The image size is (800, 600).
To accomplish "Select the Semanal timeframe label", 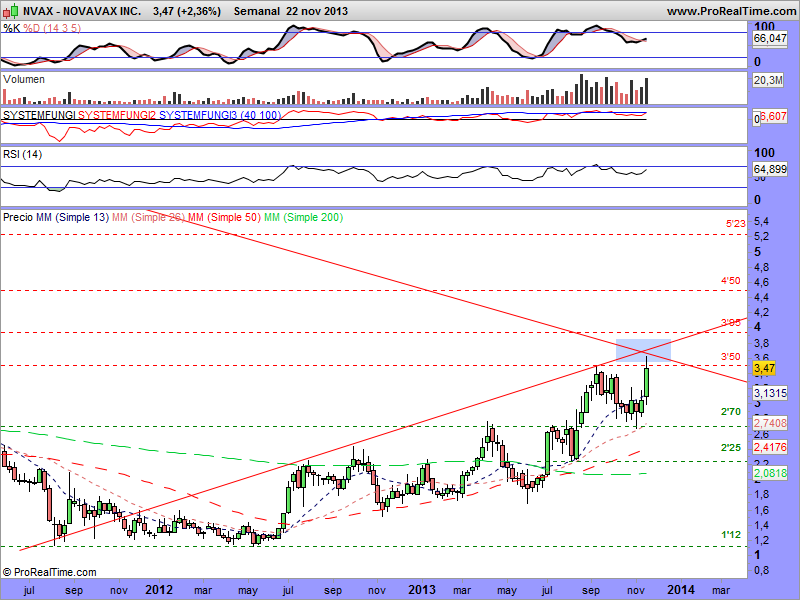I will pos(257,11).
